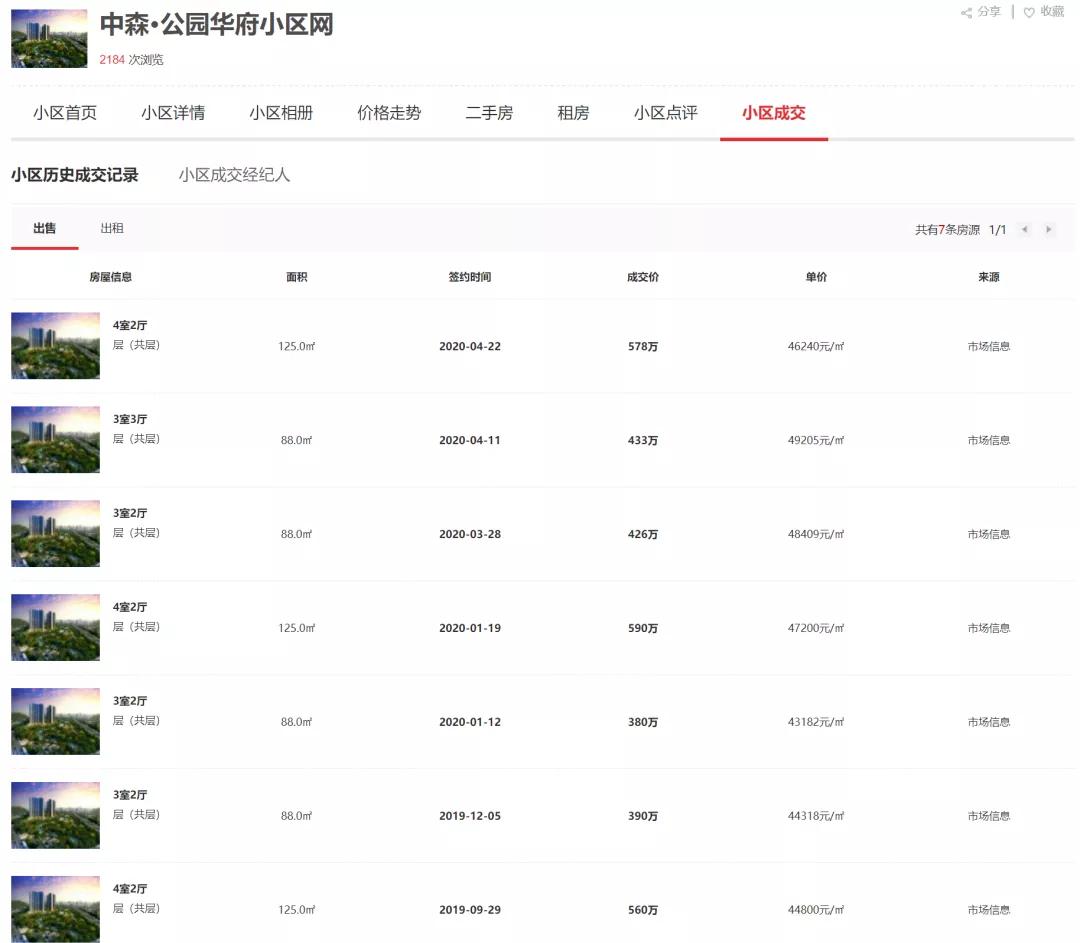Switch to the 小区成交经纪人 section
The height and width of the screenshot is (943, 1080).
pos(234,175)
